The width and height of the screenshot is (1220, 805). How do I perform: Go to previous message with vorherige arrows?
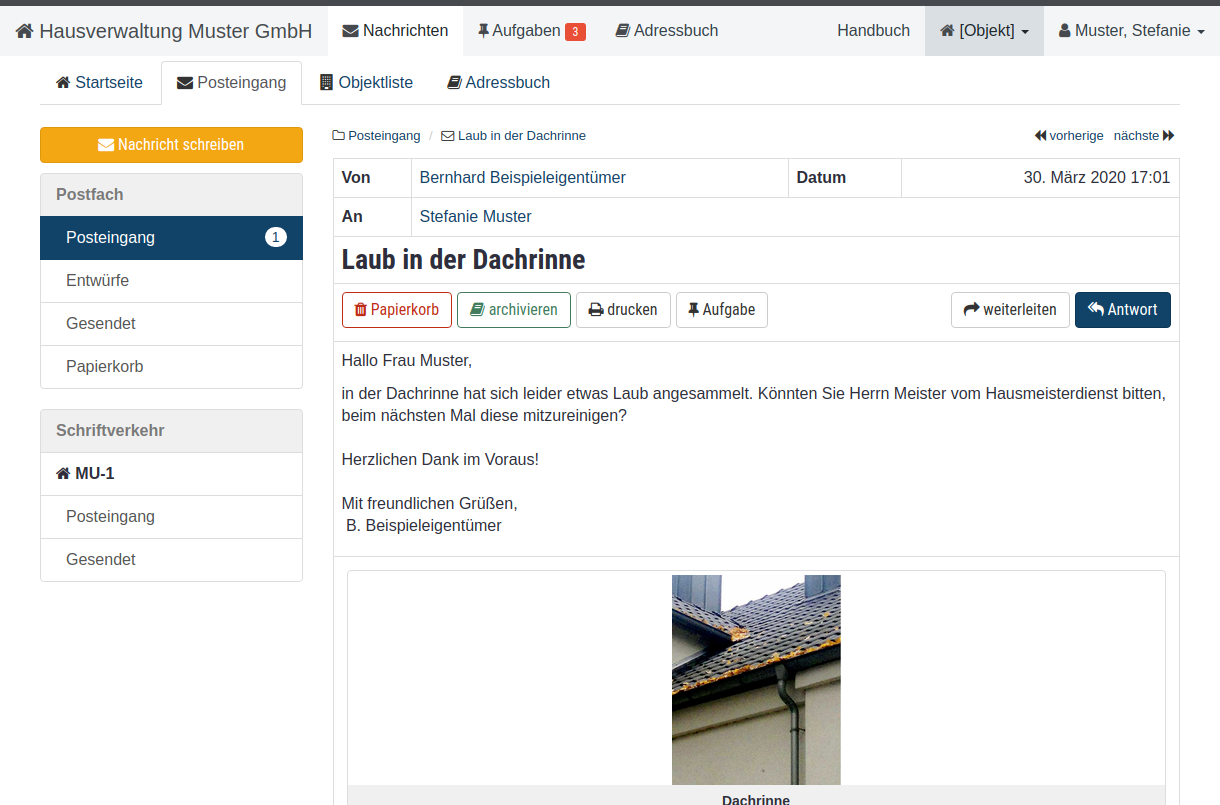point(1068,135)
